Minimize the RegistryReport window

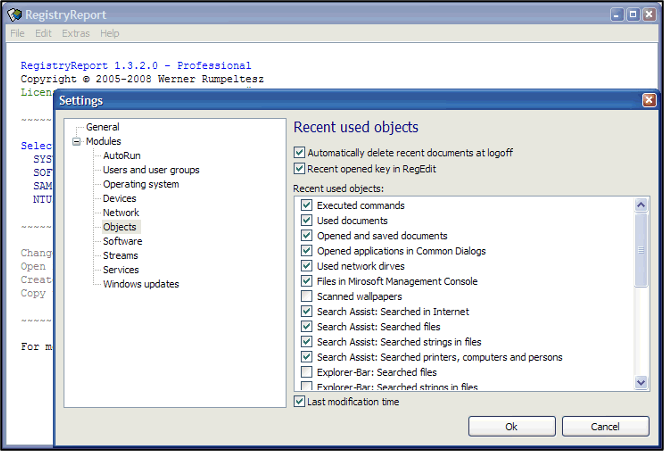coord(617,15)
